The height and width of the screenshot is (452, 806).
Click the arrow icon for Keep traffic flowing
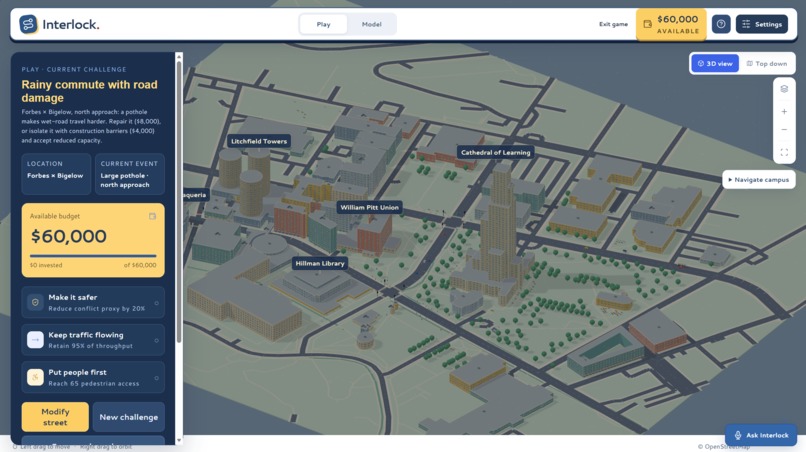35,340
